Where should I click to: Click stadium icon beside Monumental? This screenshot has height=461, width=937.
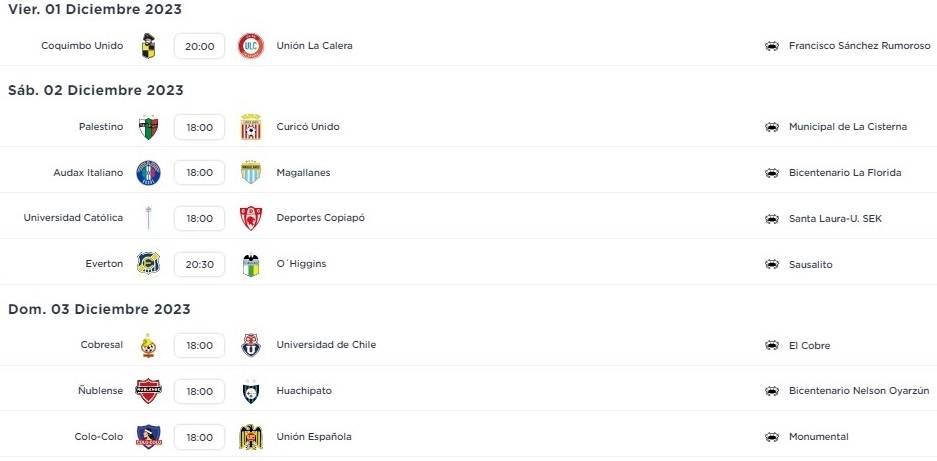[x=771, y=437]
